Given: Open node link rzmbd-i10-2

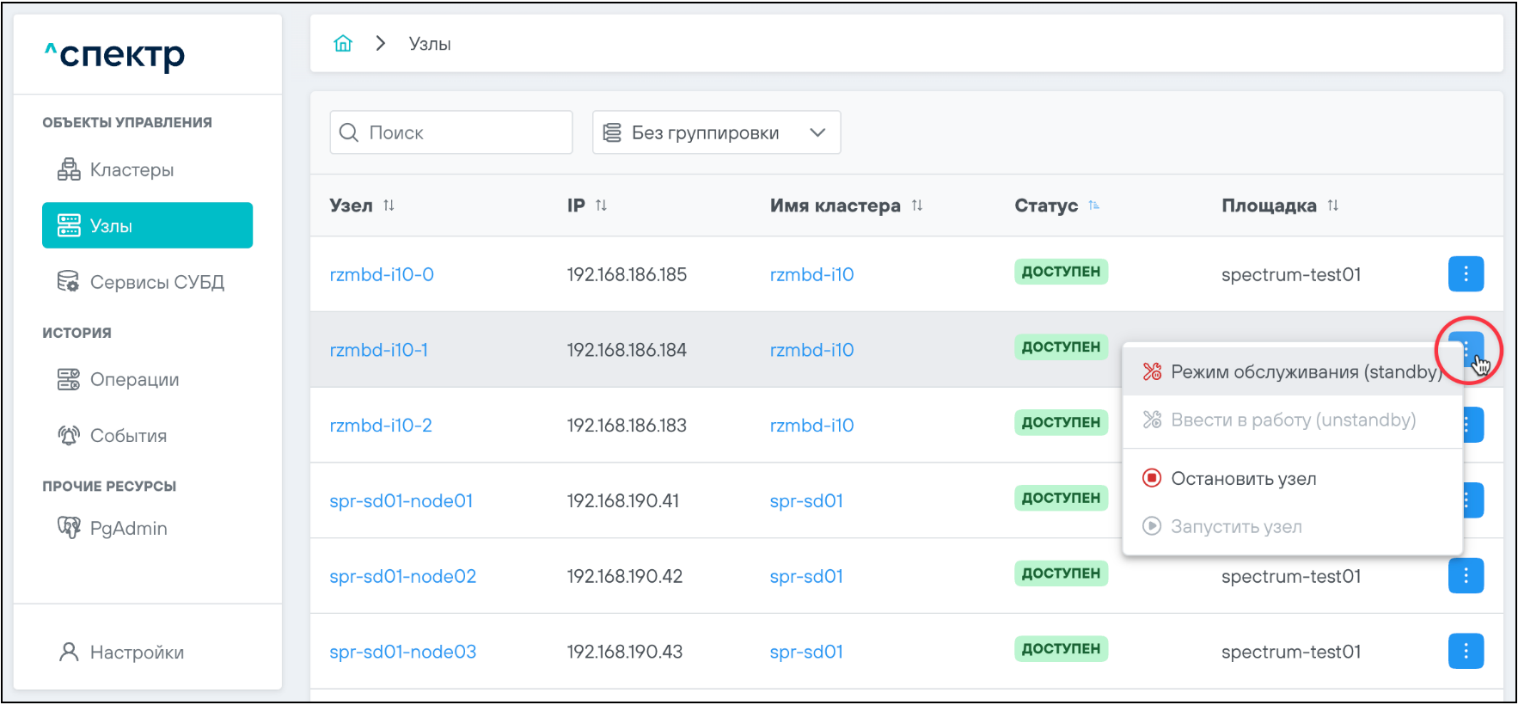Looking at the screenshot, I should (x=381, y=425).
